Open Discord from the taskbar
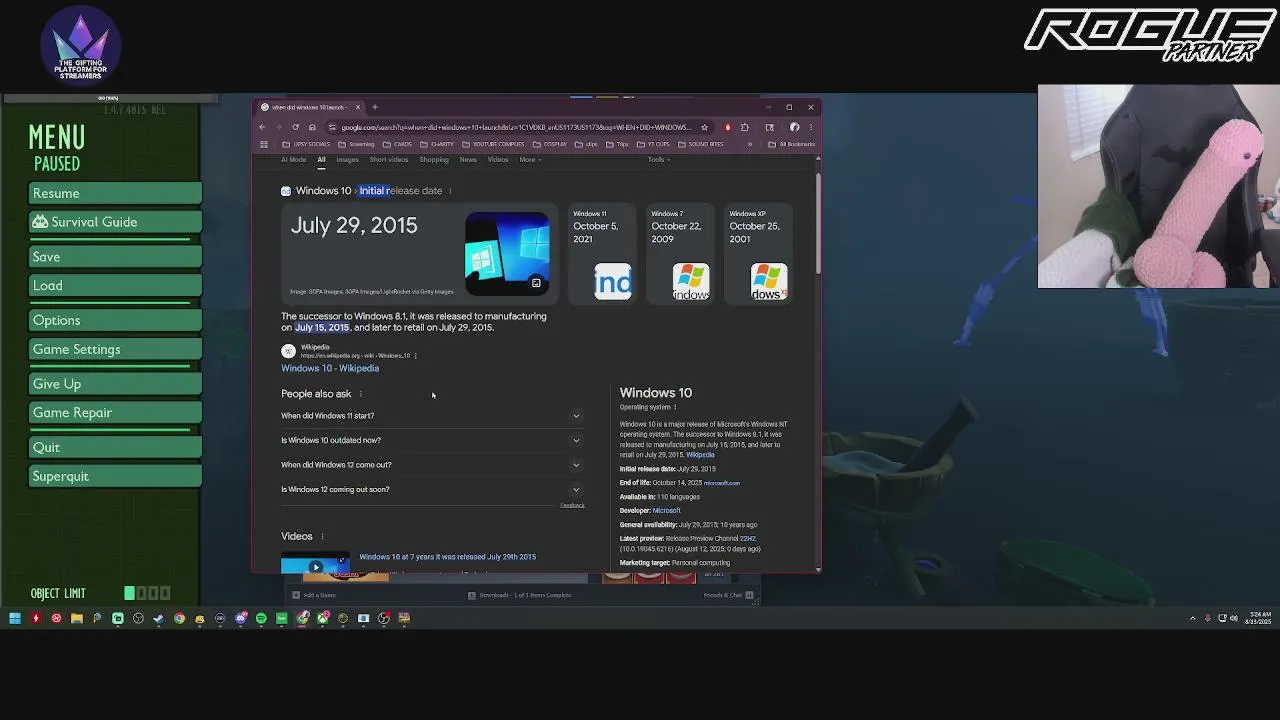Screen dimensions: 1280x720 click(x=241, y=618)
